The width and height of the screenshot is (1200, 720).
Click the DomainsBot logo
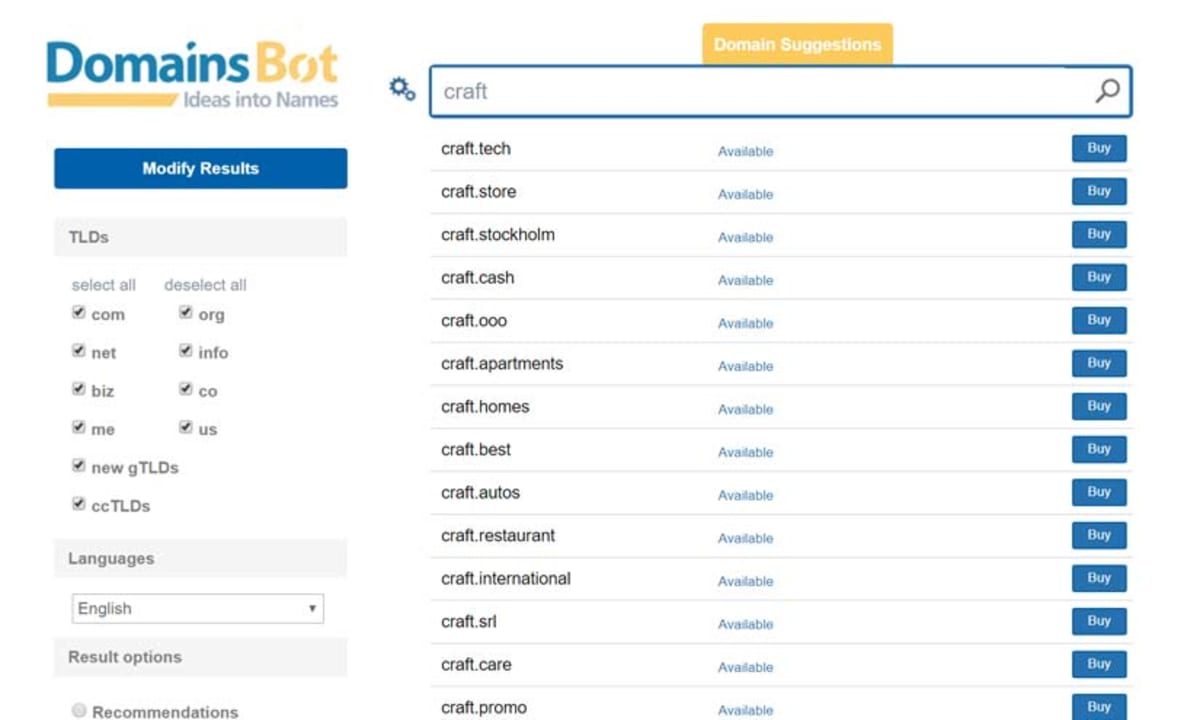tap(192, 74)
